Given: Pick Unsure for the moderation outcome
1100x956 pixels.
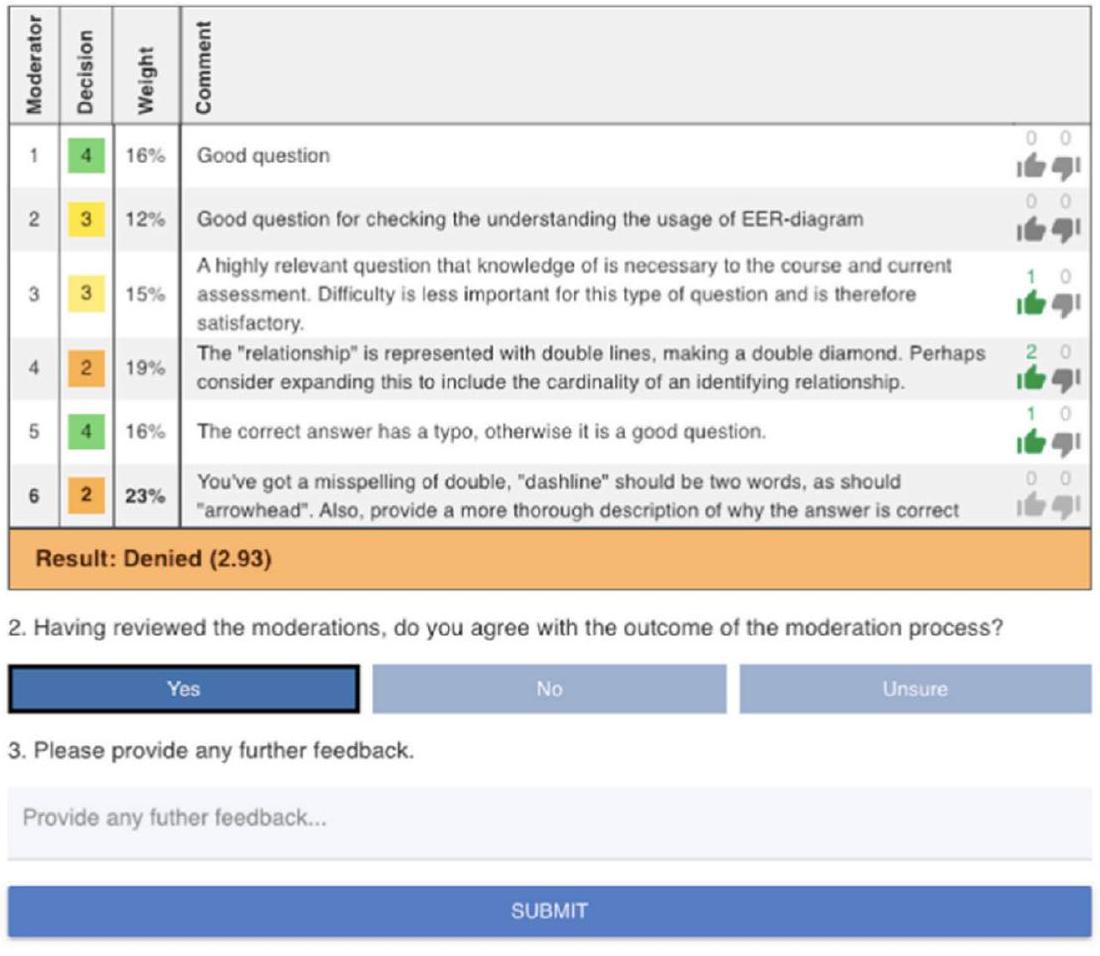Looking at the screenshot, I should click(915, 689).
